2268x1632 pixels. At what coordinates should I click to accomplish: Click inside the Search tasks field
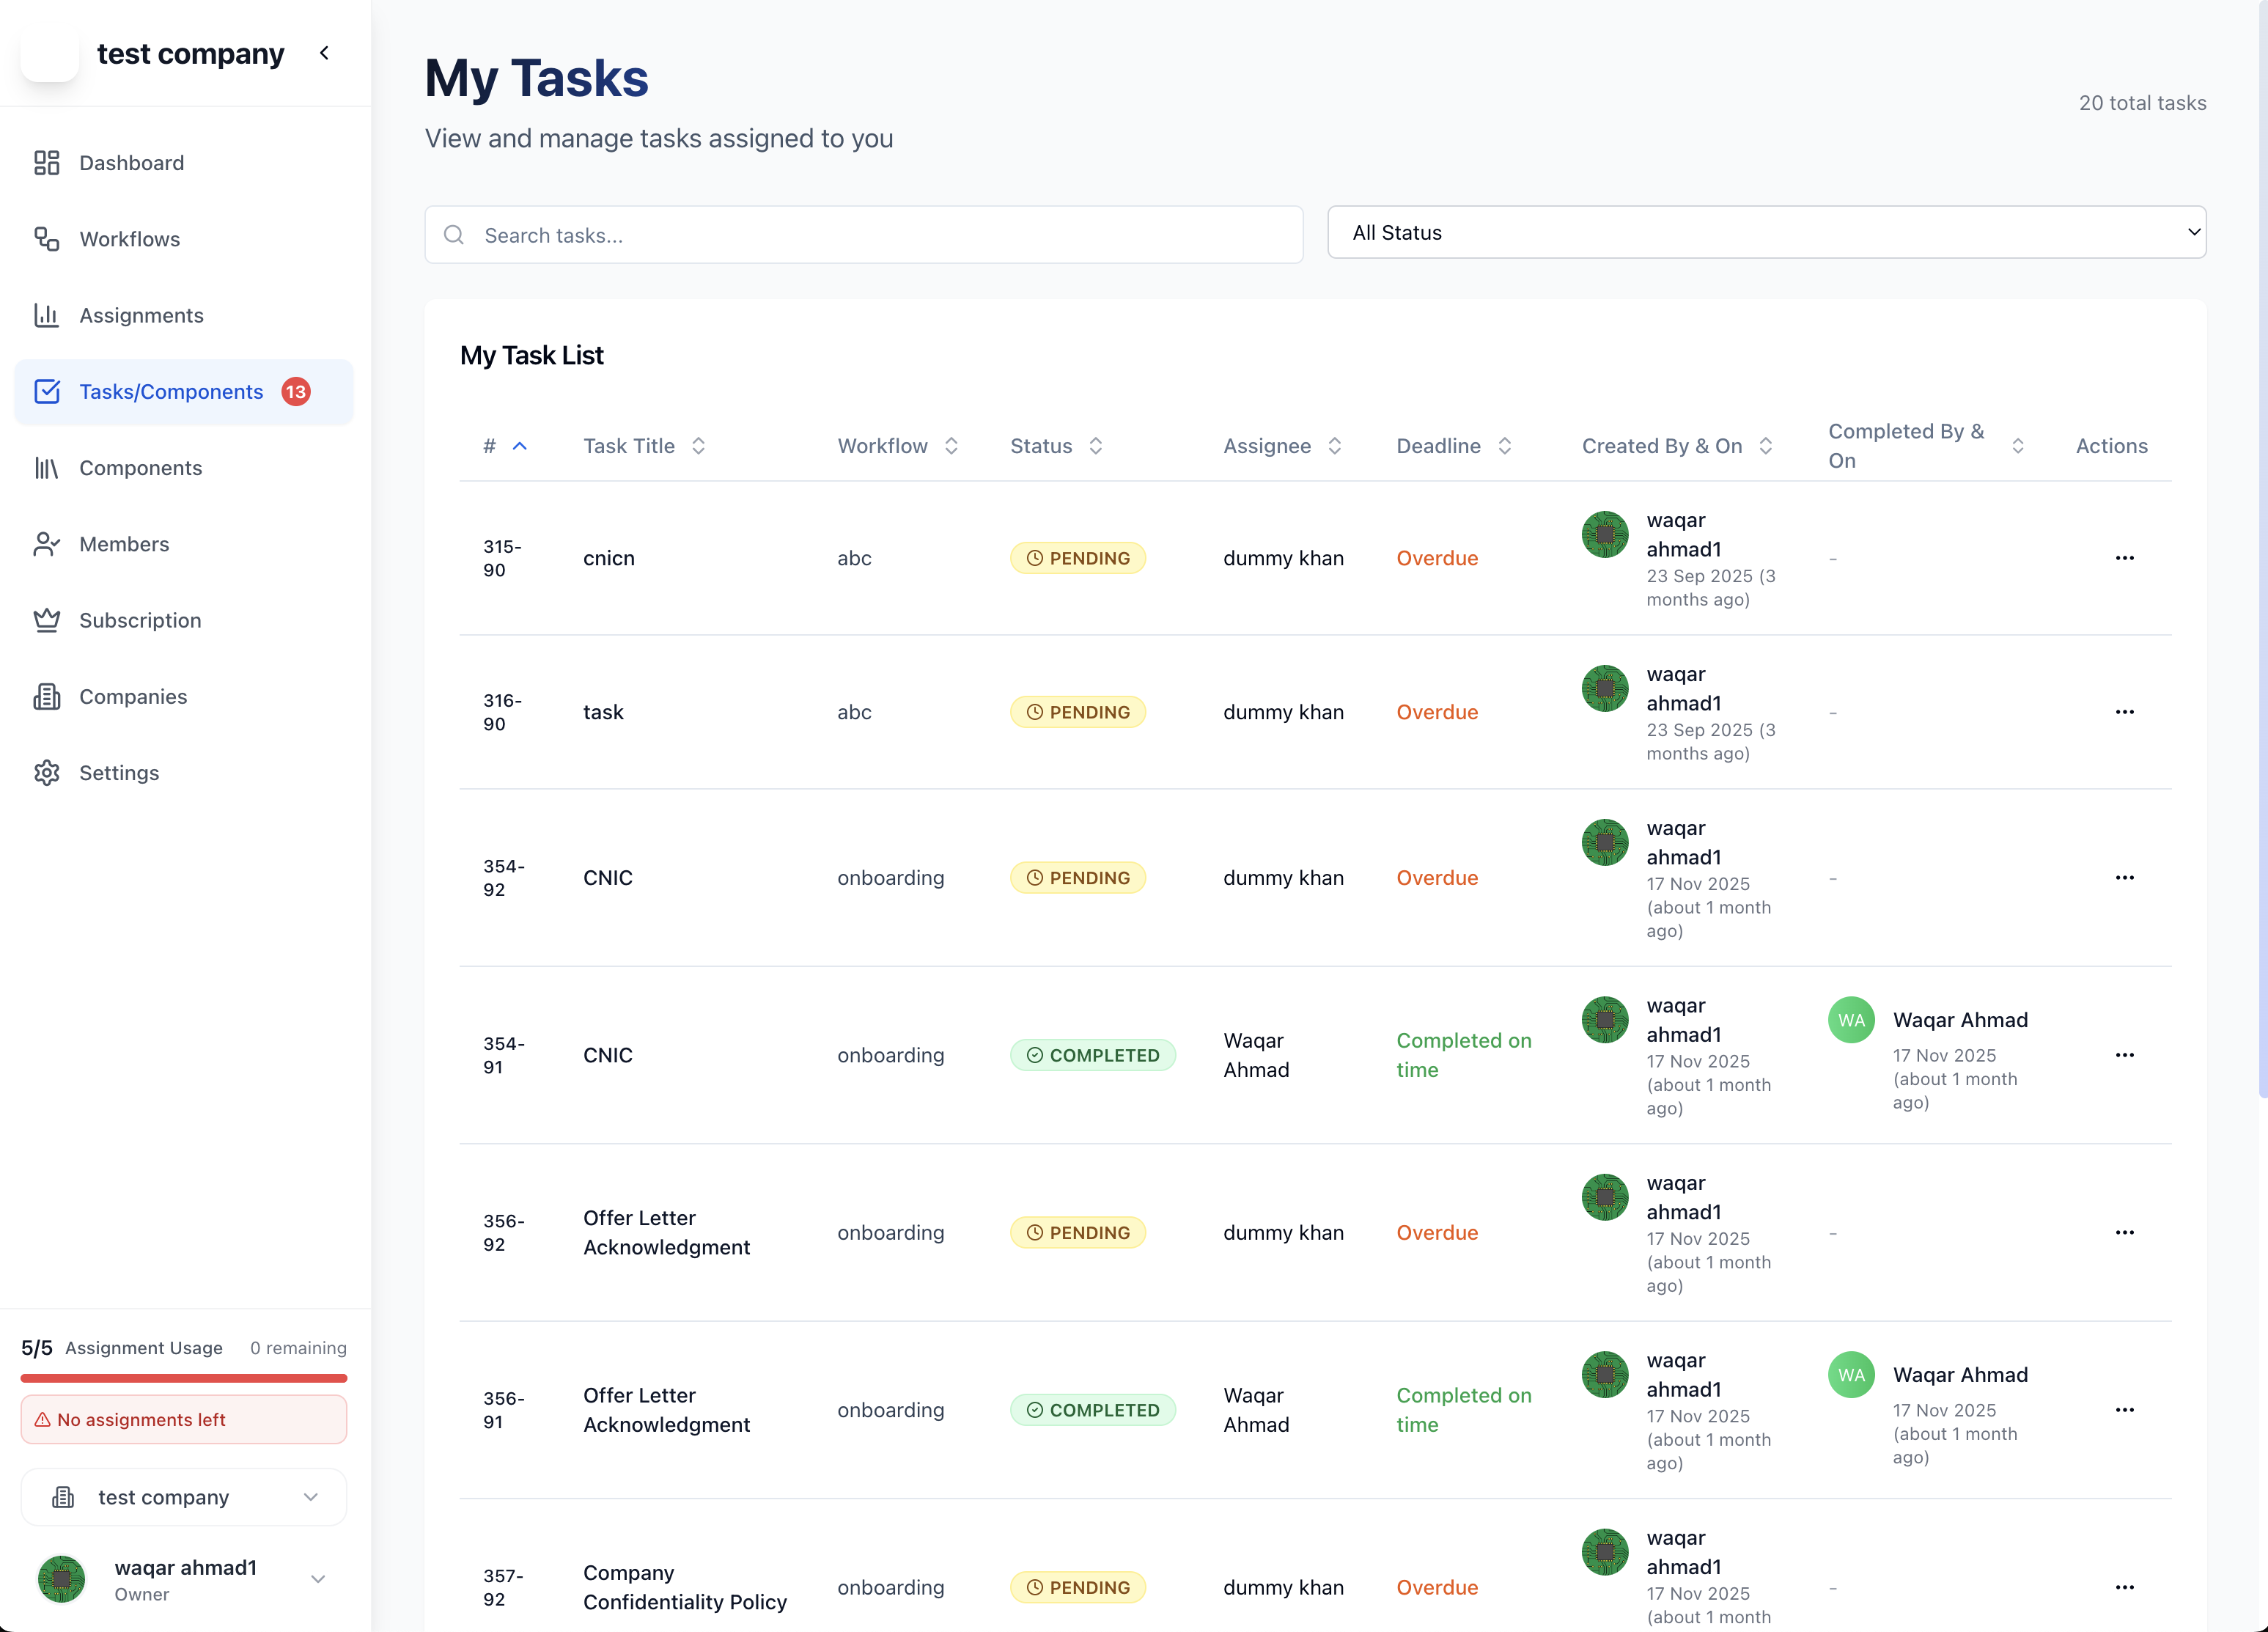863,235
